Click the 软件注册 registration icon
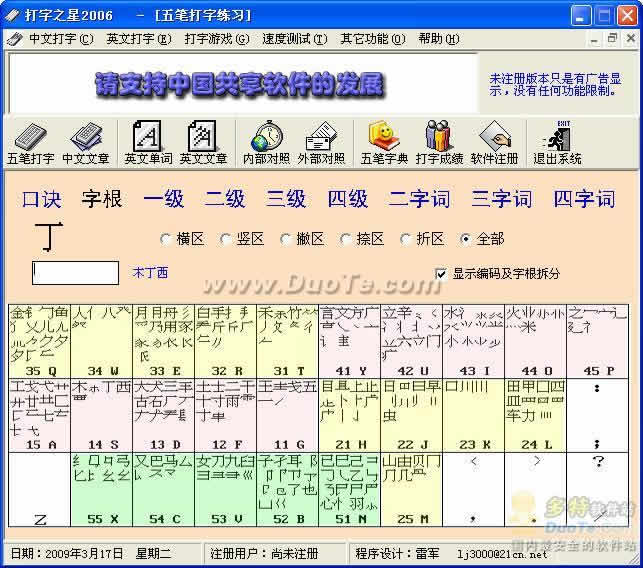Viewport: 643px width, 568px height. tap(494, 141)
